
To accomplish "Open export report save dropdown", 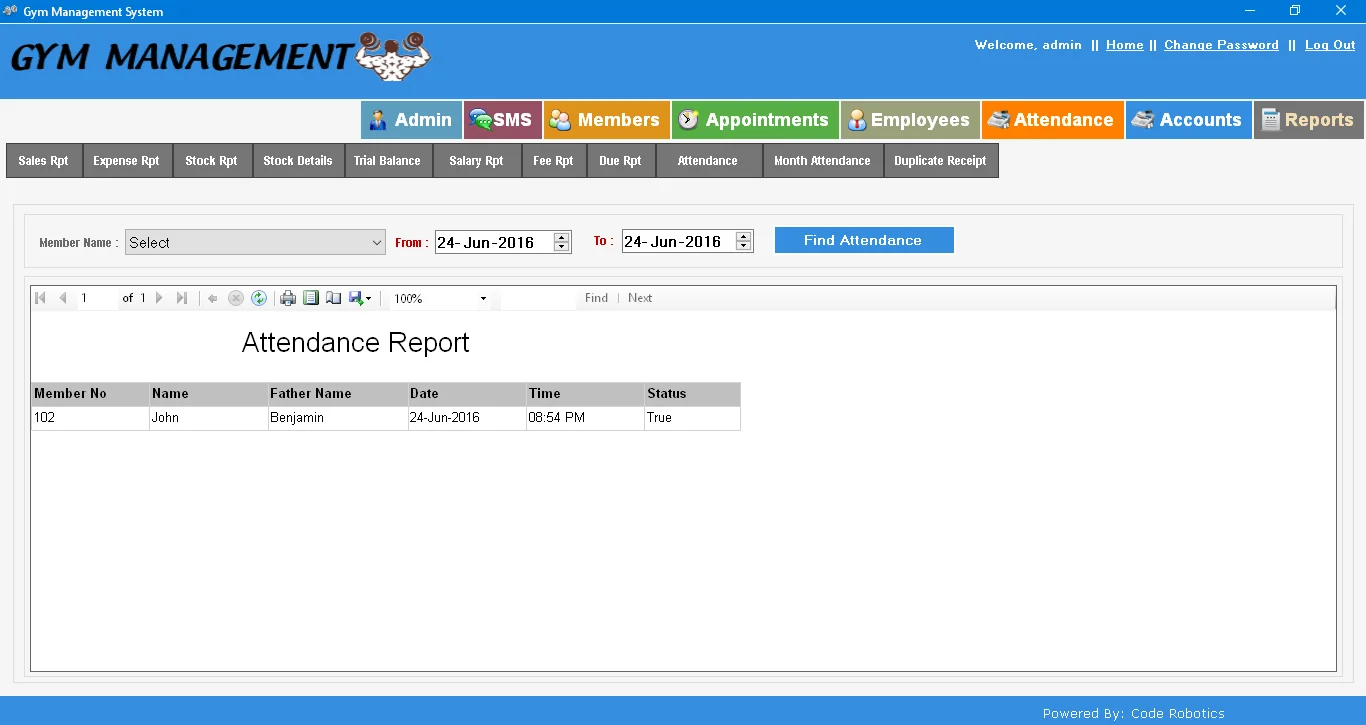I will tap(360, 298).
